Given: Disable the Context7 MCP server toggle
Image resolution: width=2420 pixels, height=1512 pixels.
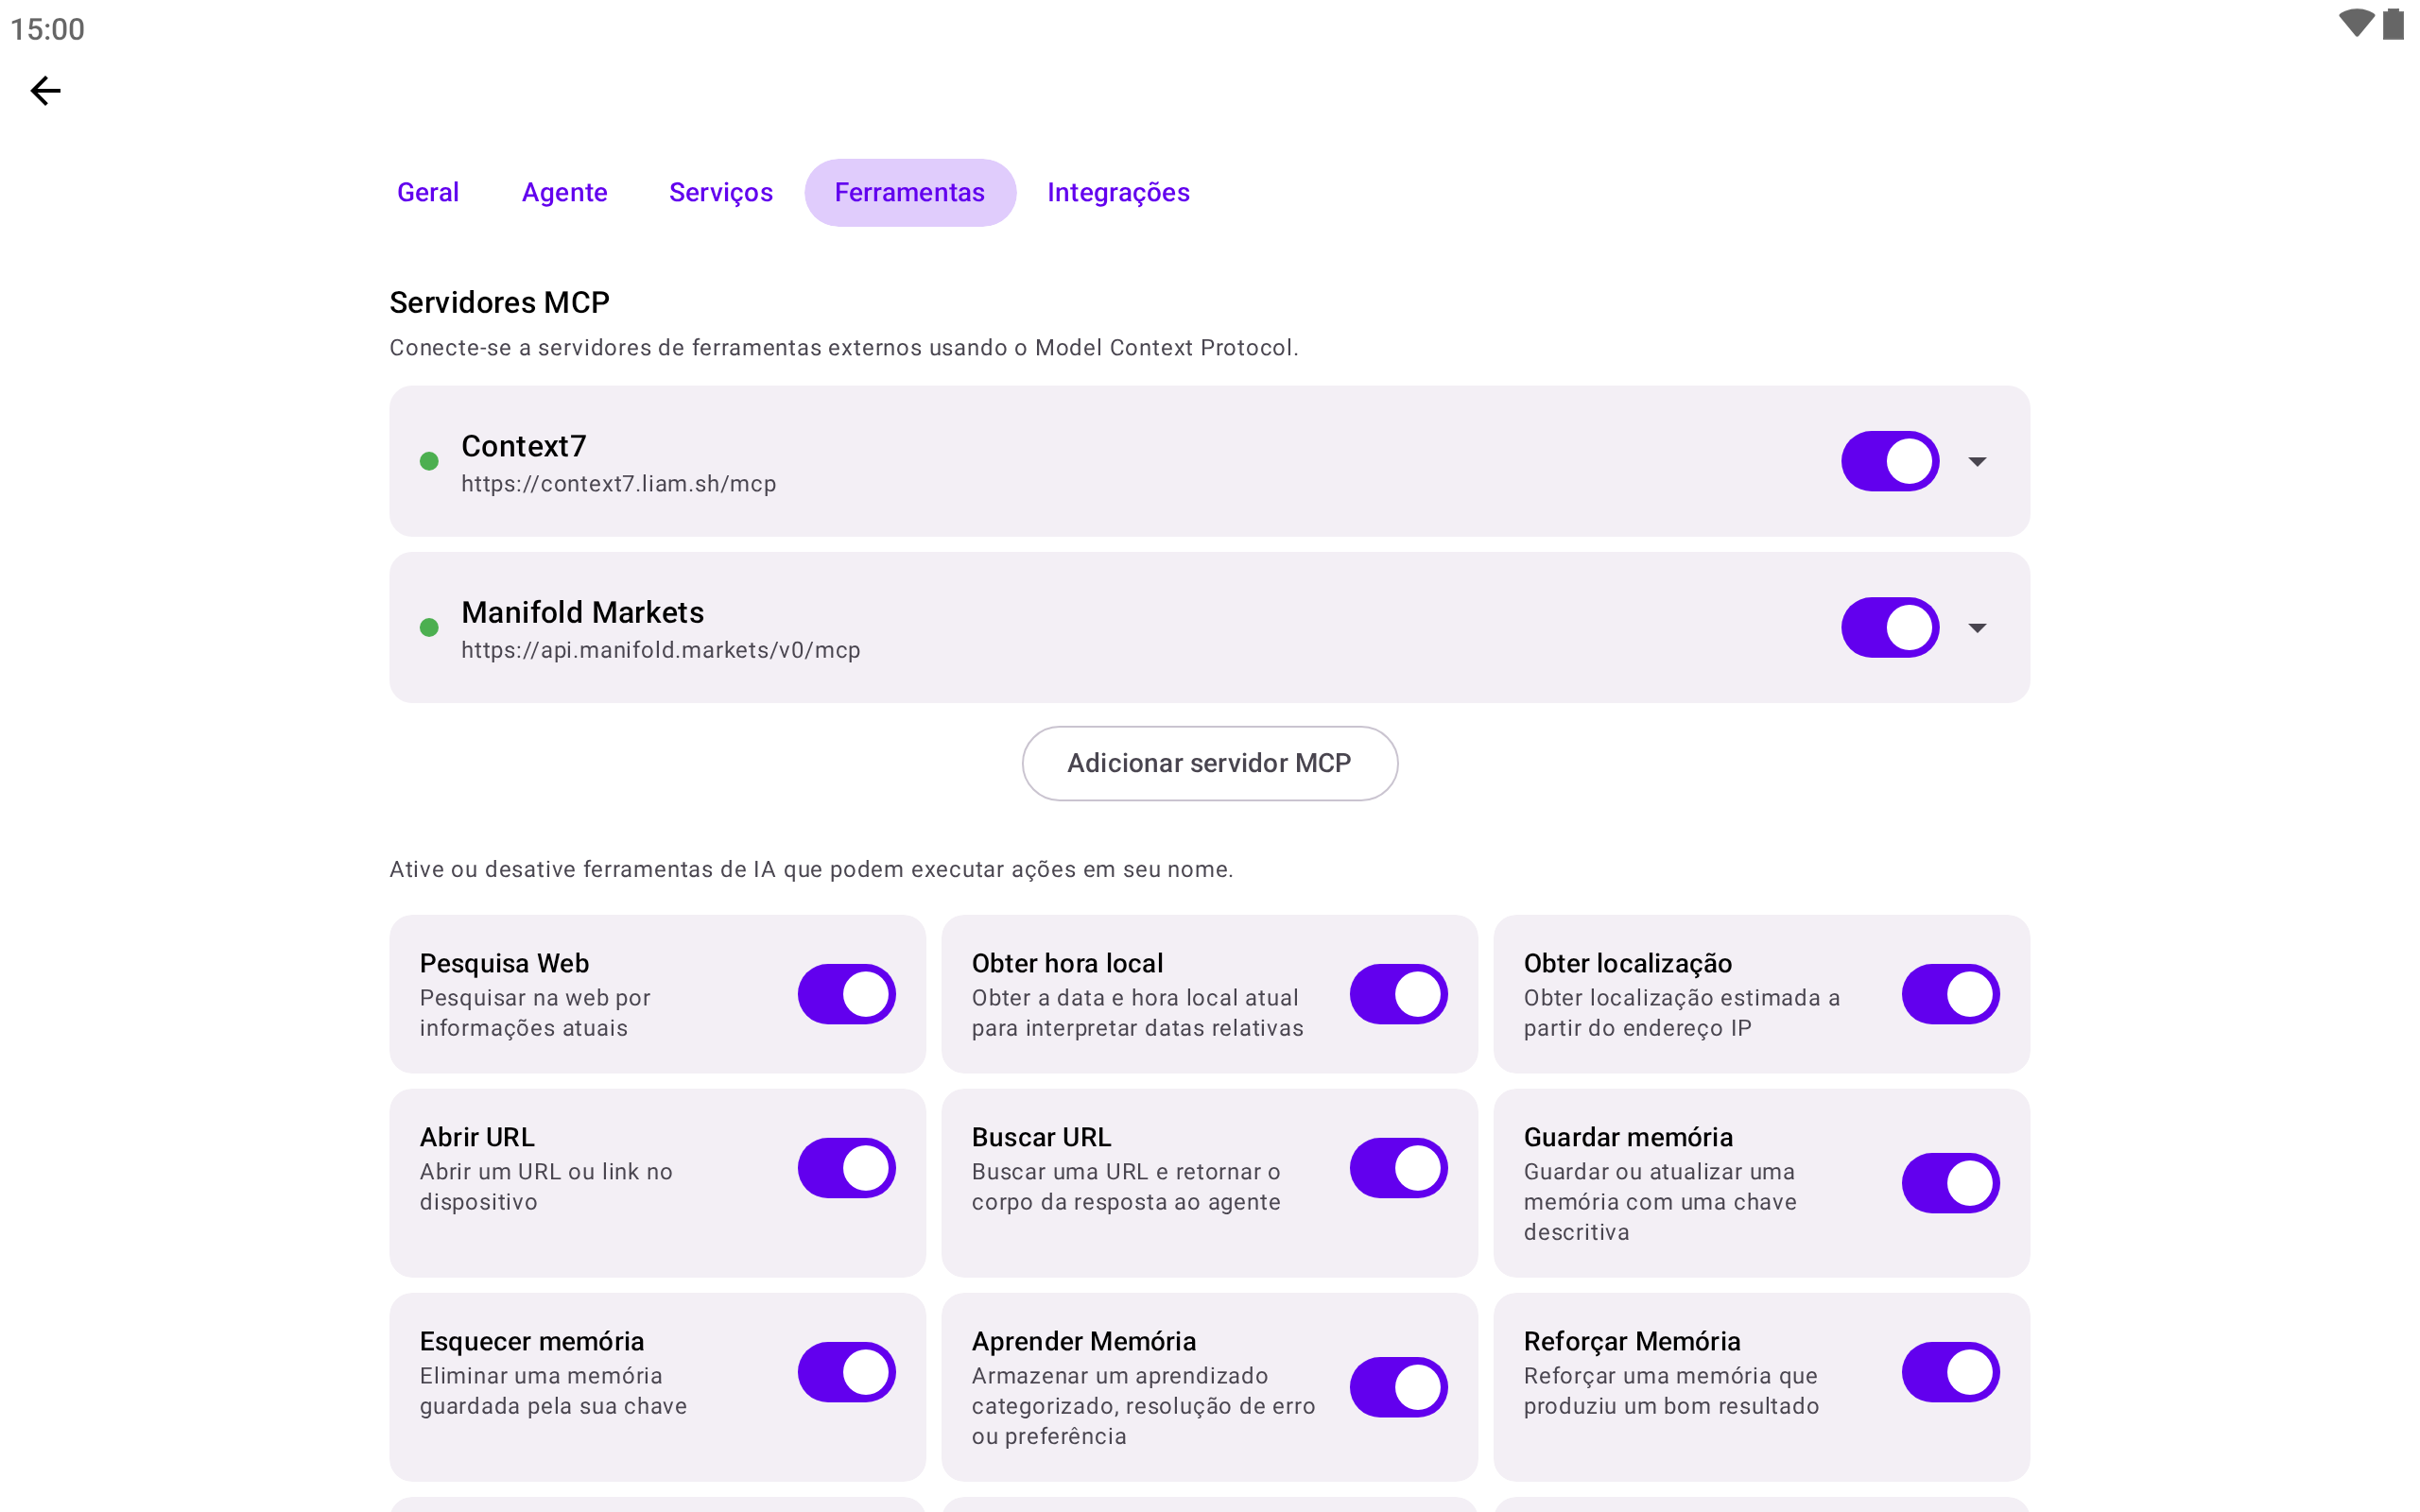Looking at the screenshot, I should click(x=1890, y=461).
